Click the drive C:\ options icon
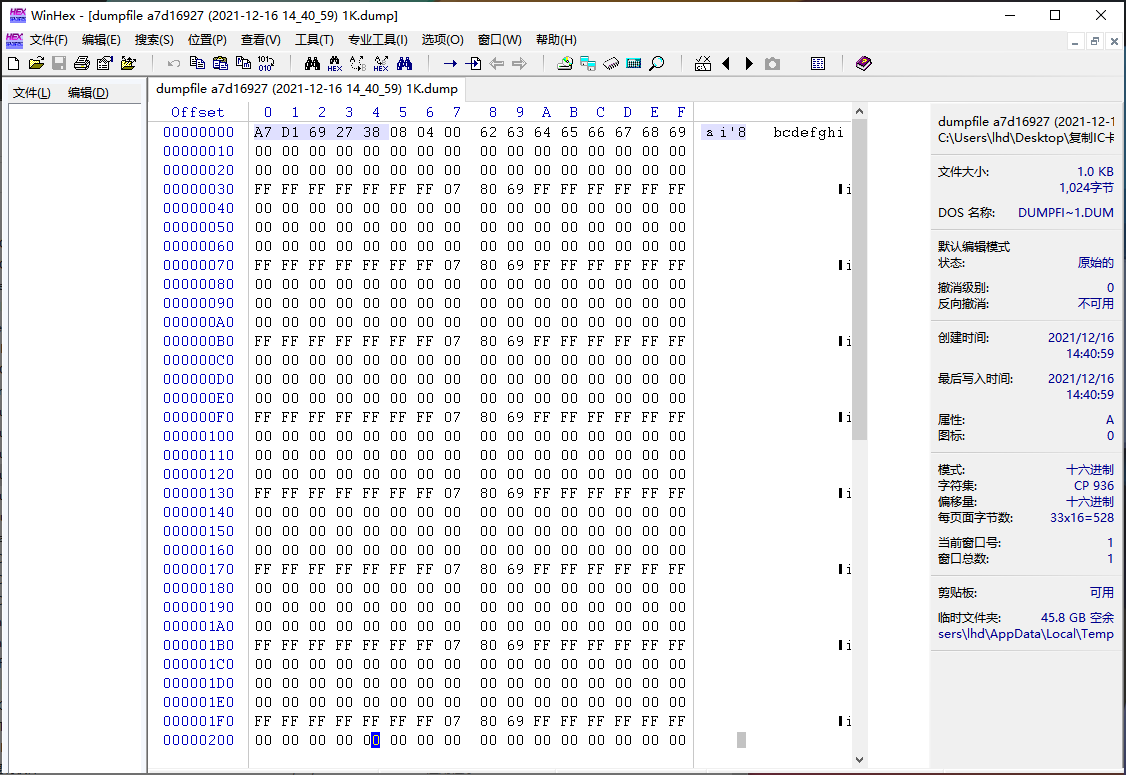 click(703, 63)
